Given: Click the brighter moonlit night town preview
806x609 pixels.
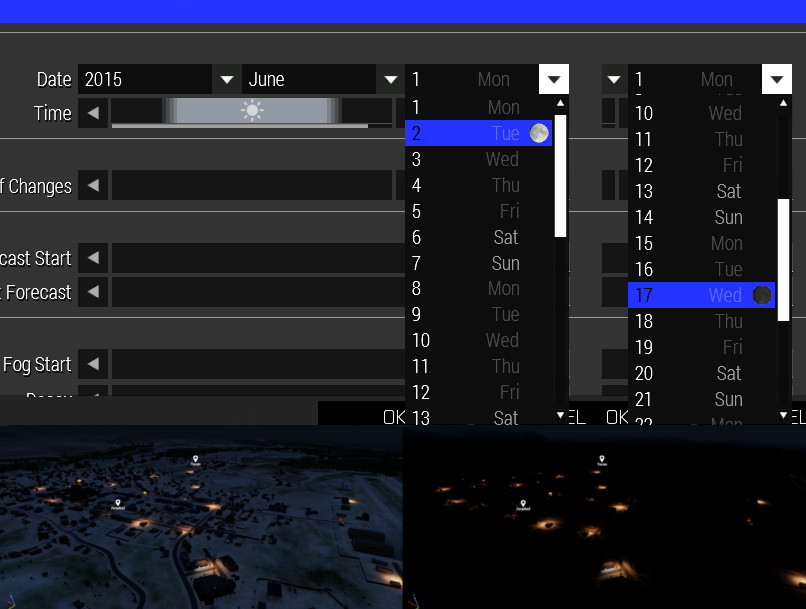Looking at the screenshot, I should click(201, 517).
